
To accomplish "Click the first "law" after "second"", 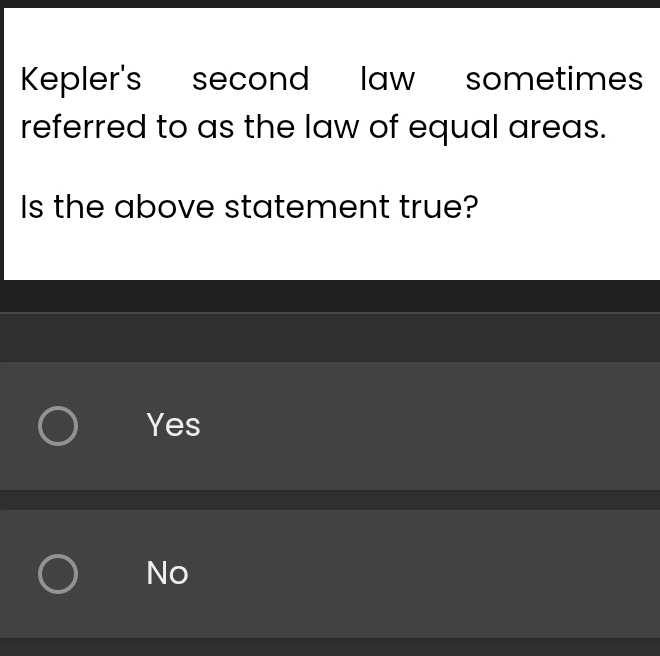I will (387, 79).
